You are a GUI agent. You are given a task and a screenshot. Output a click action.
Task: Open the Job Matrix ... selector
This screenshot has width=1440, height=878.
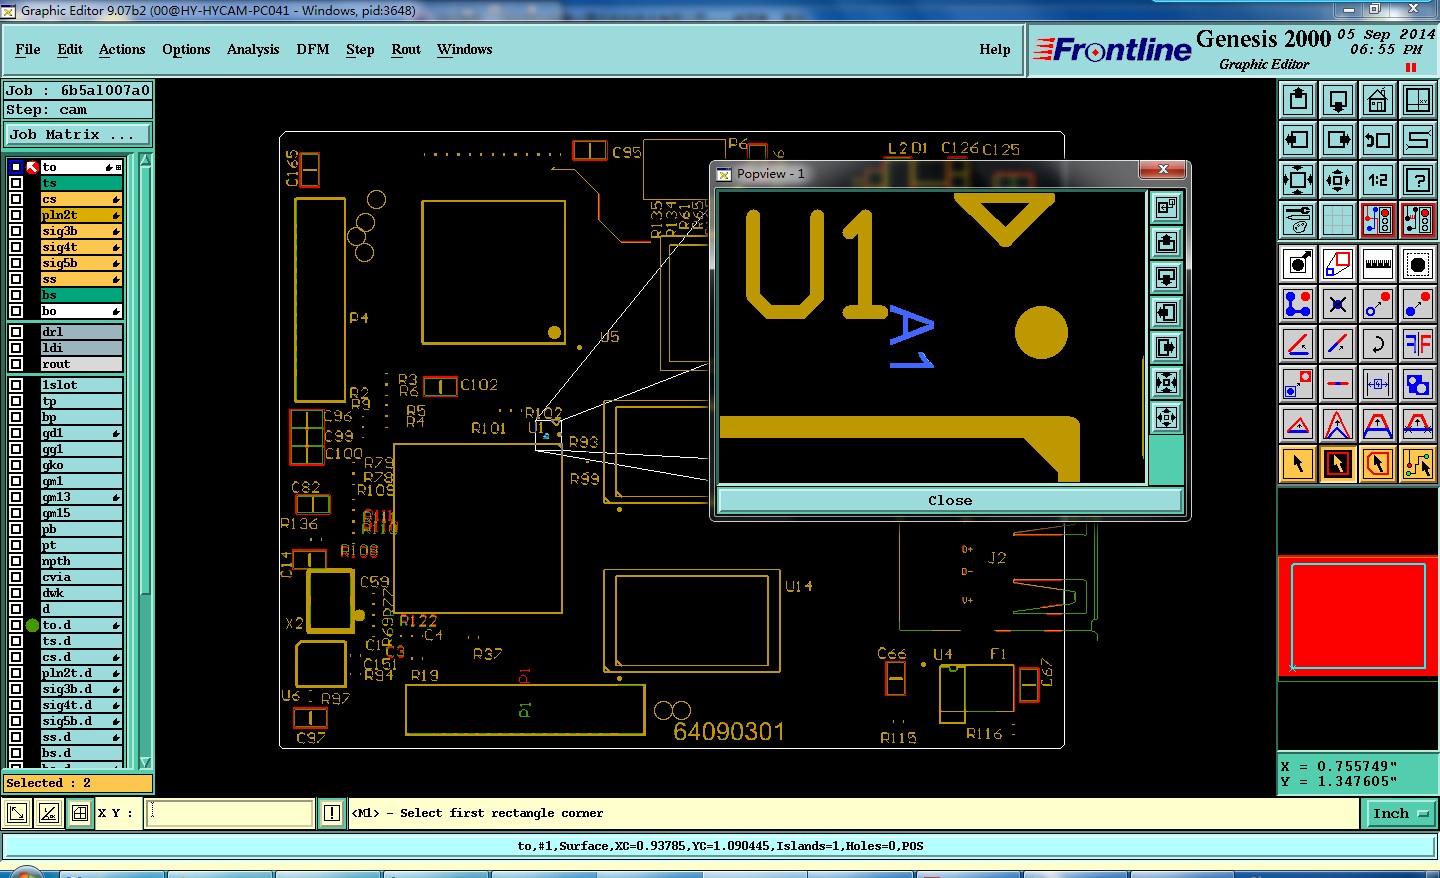pyautogui.click(x=78, y=134)
